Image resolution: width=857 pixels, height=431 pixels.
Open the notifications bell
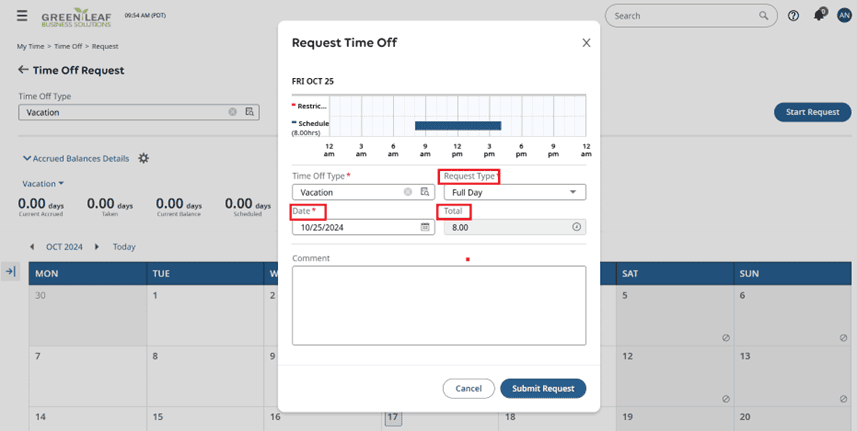pyautogui.click(x=819, y=15)
